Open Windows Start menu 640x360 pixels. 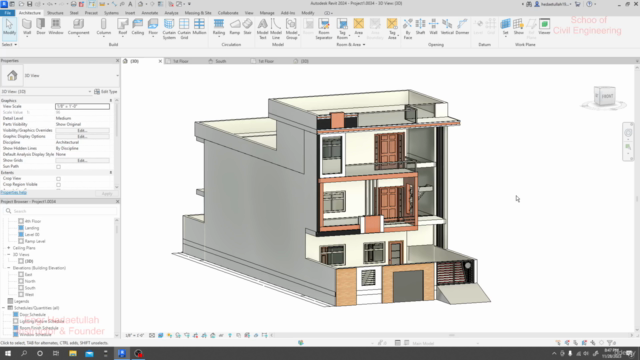(8, 353)
